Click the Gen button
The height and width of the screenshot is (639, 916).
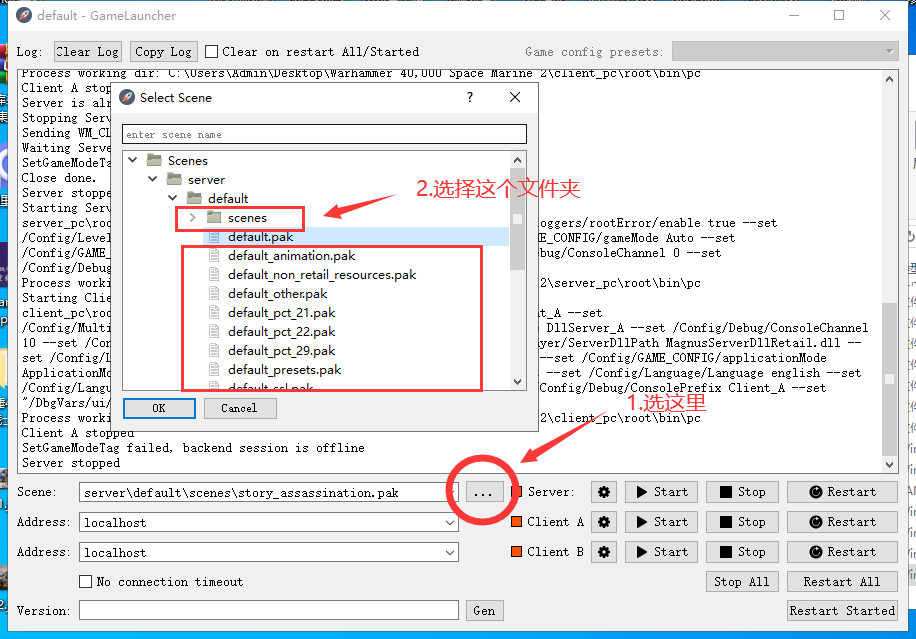click(x=484, y=610)
